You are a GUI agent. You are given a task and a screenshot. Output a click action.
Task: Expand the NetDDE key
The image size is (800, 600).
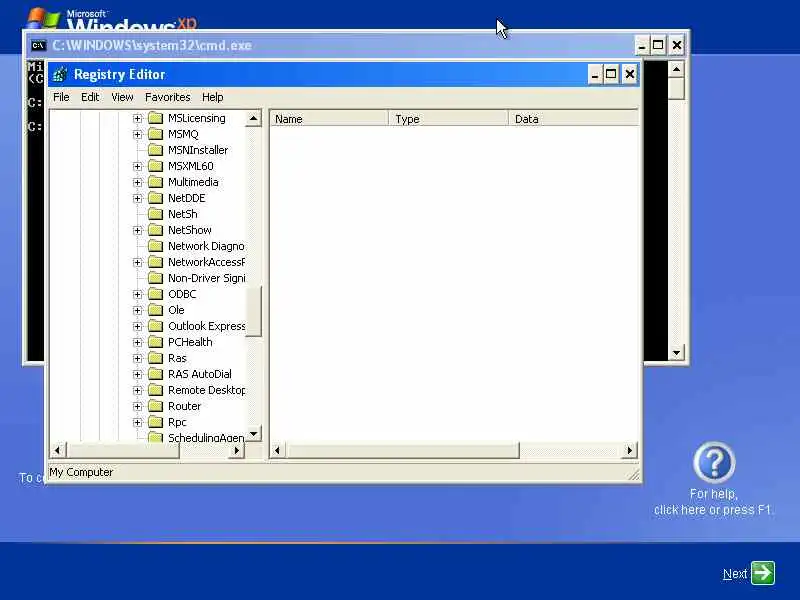pos(137,198)
